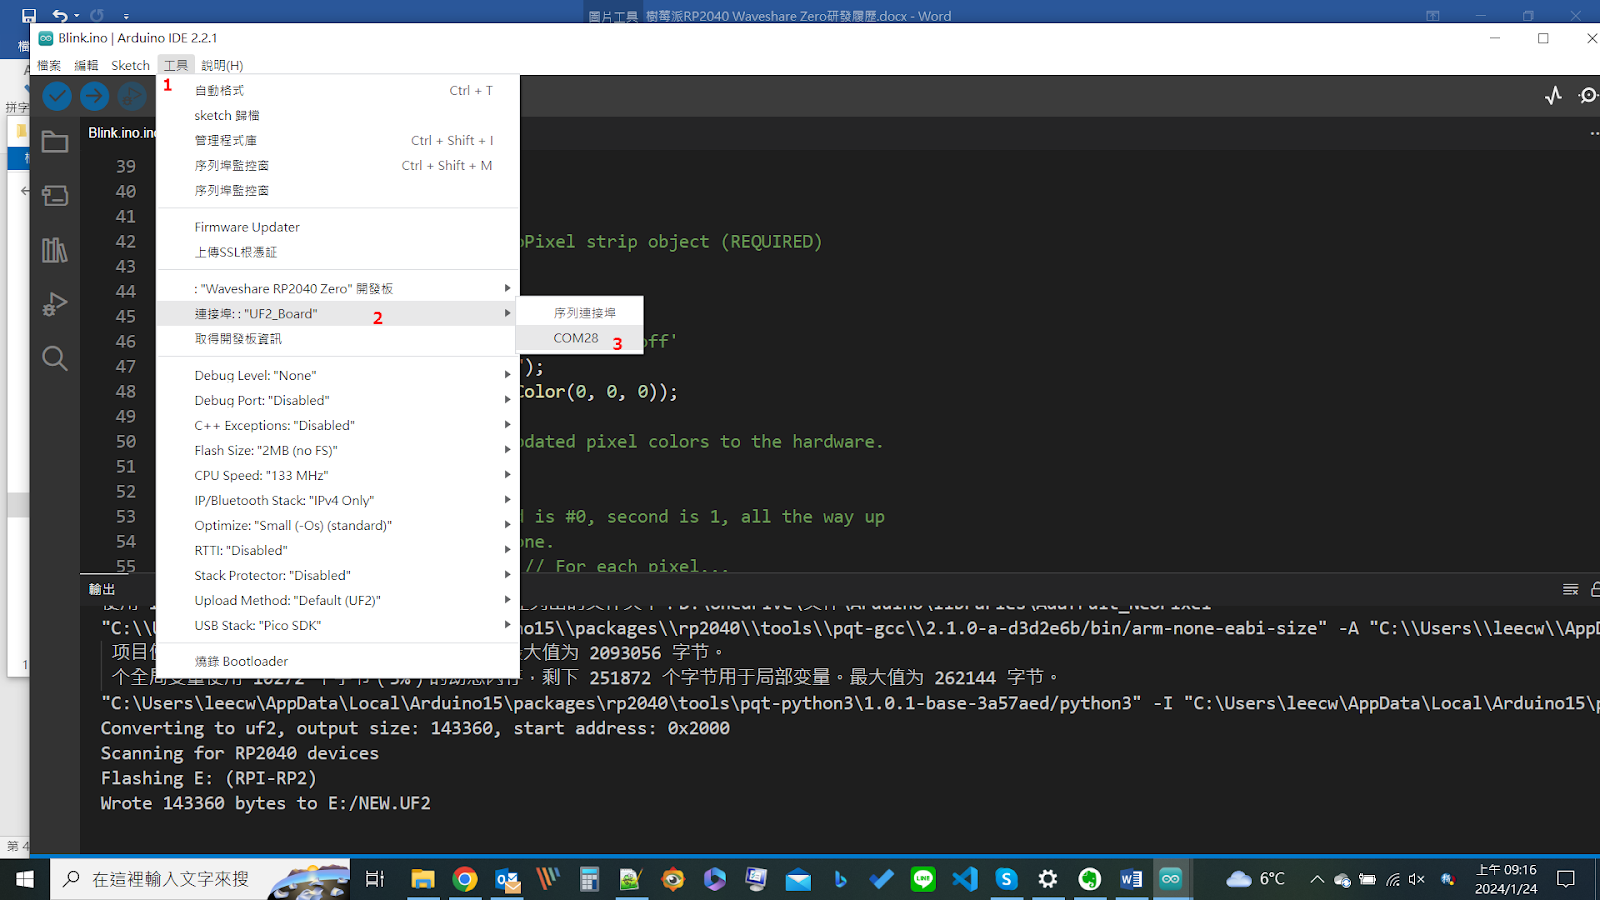This screenshot has width=1600, height=900.
Task: Click the taskbar search box
Action: pos(200,879)
